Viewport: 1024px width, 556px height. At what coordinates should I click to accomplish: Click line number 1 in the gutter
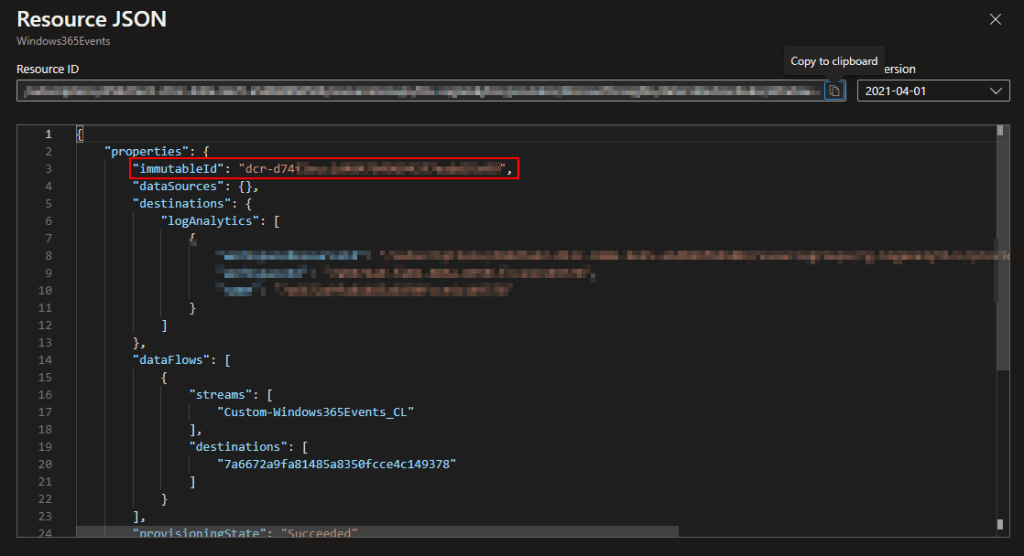tap(48, 134)
